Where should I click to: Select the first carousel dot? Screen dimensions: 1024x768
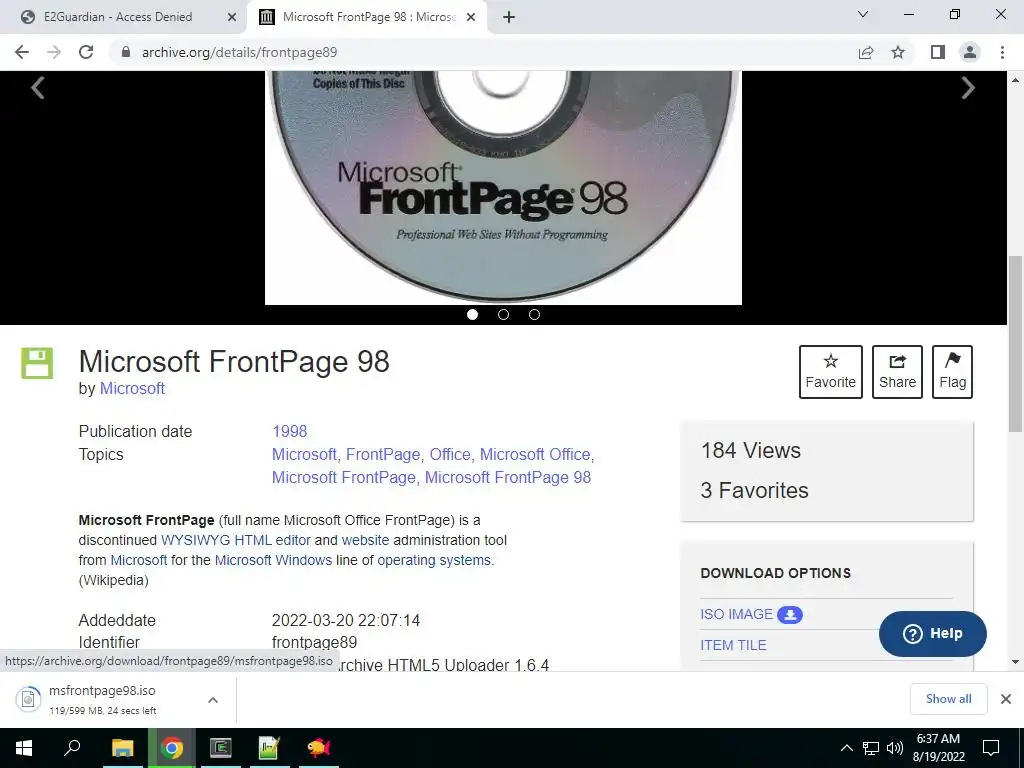(x=472, y=315)
